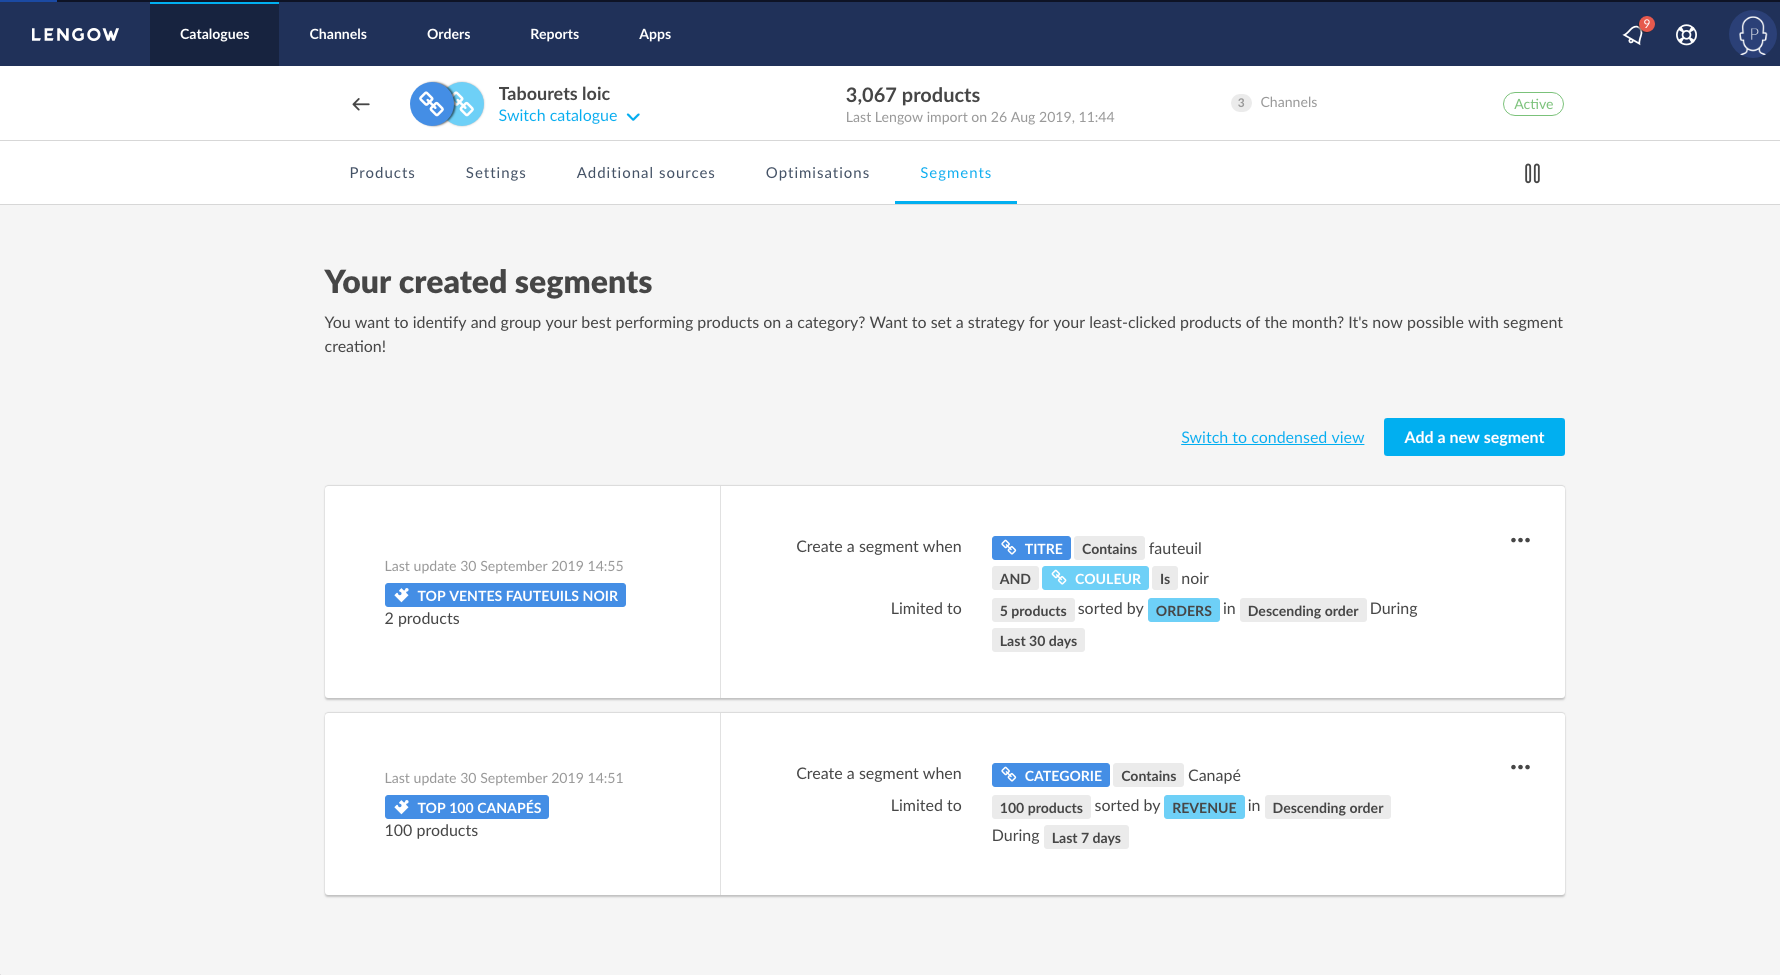Click the Active status badge
The image size is (1780, 975).
tap(1532, 104)
